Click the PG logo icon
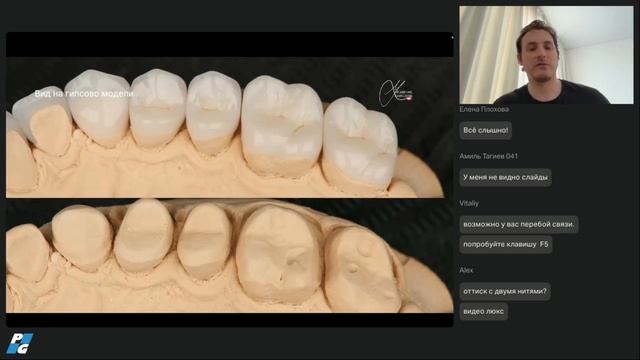The height and width of the screenshot is (360, 640). click(x=20, y=343)
